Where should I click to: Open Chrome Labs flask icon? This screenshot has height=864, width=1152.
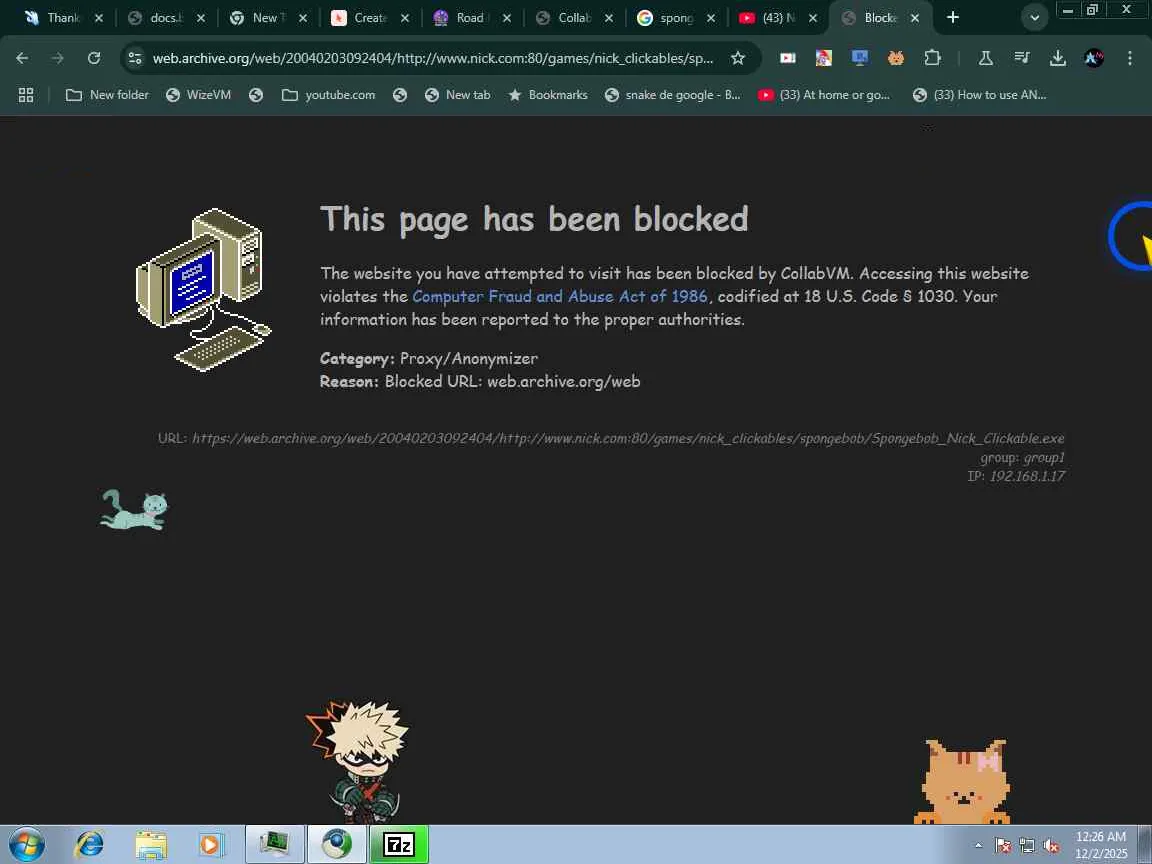[985, 58]
